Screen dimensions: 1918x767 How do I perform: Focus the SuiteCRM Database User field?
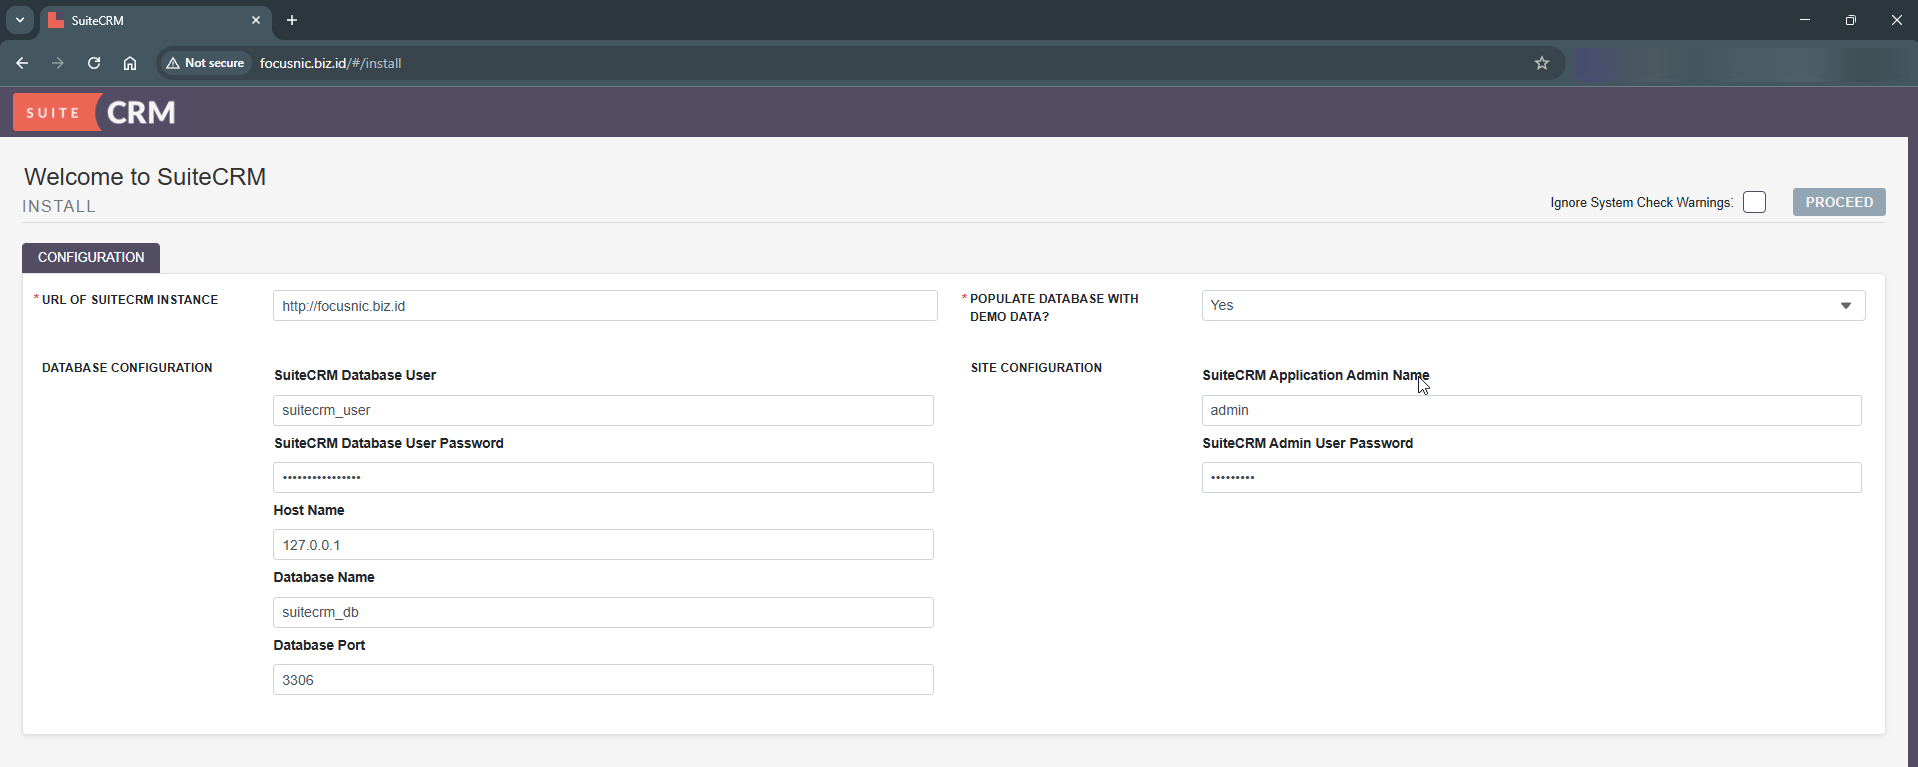click(602, 410)
